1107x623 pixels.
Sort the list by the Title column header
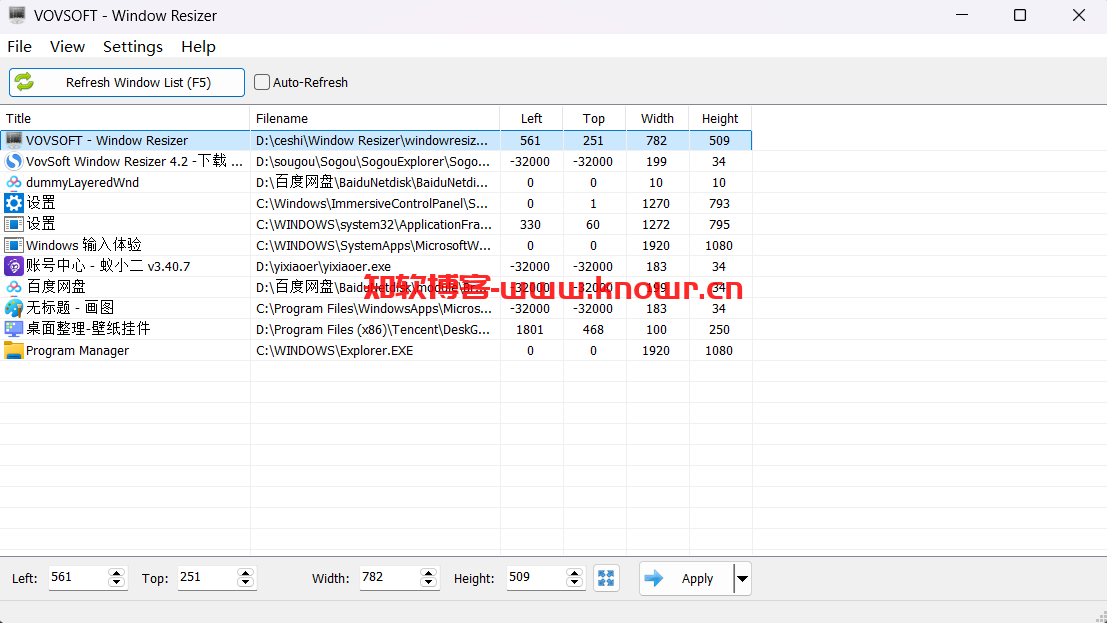[x=125, y=118]
